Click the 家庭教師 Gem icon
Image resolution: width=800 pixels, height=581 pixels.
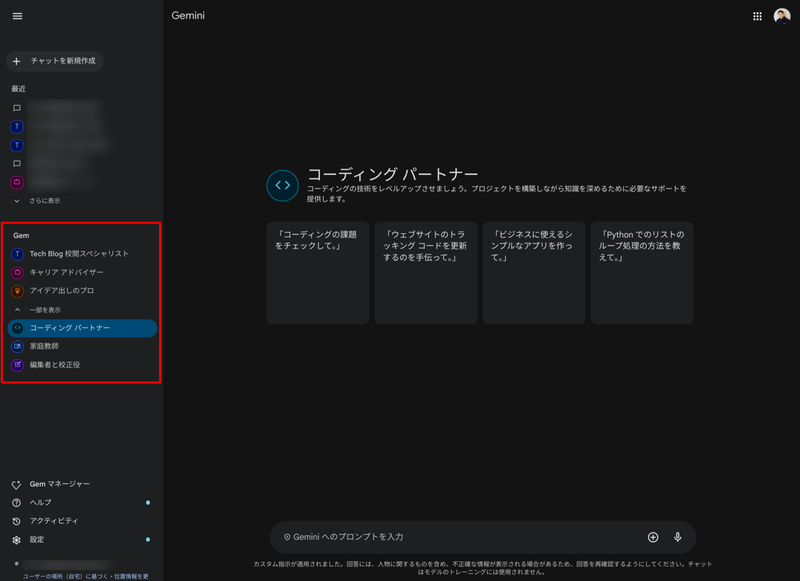point(17,346)
